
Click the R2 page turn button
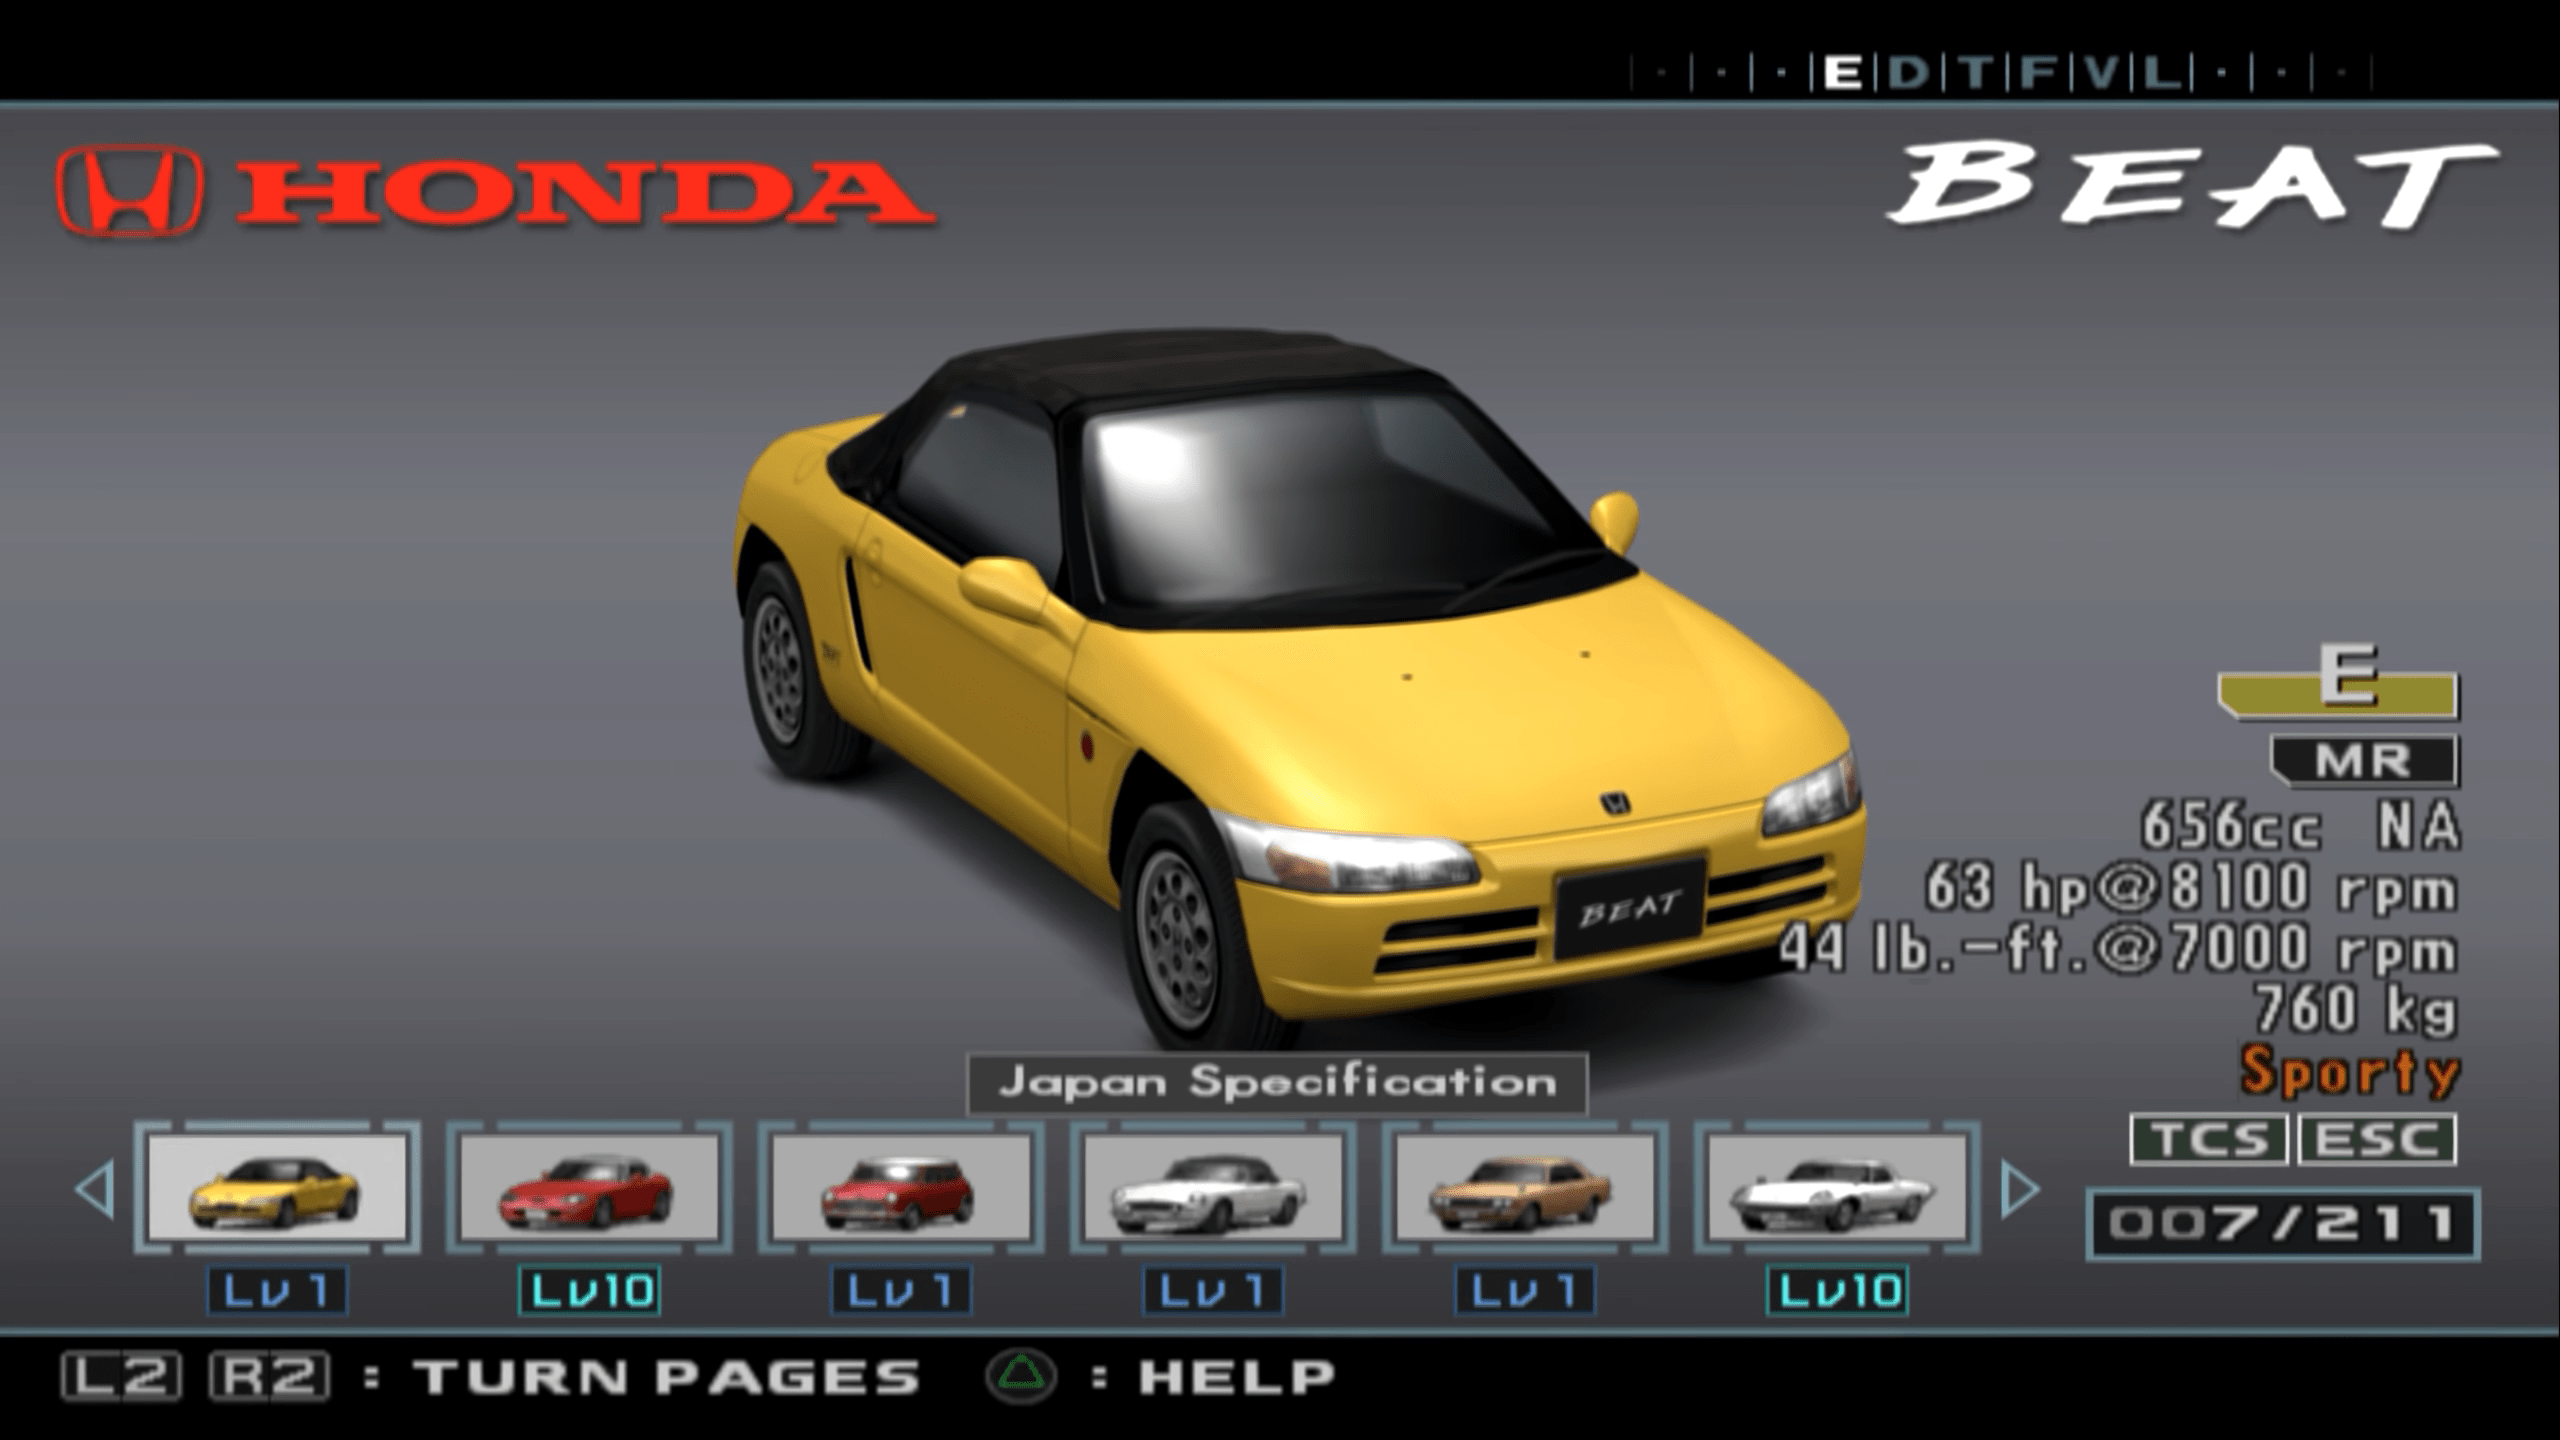pyautogui.click(x=269, y=1376)
